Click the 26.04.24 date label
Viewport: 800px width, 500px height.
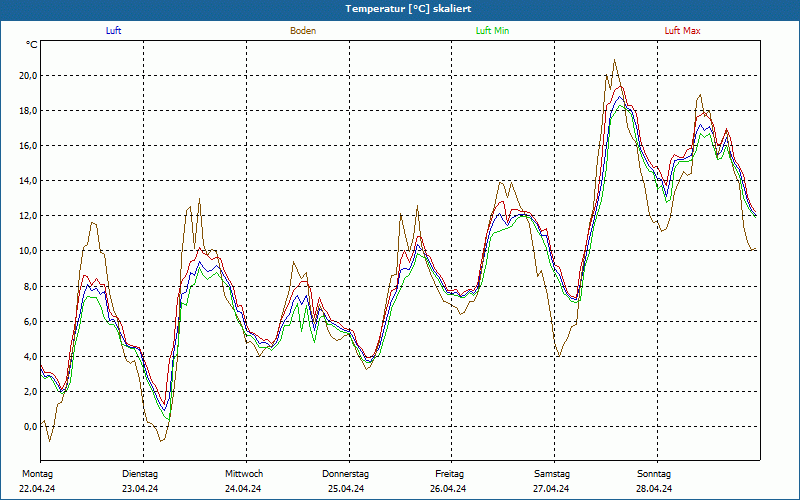pyautogui.click(x=448, y=489)
